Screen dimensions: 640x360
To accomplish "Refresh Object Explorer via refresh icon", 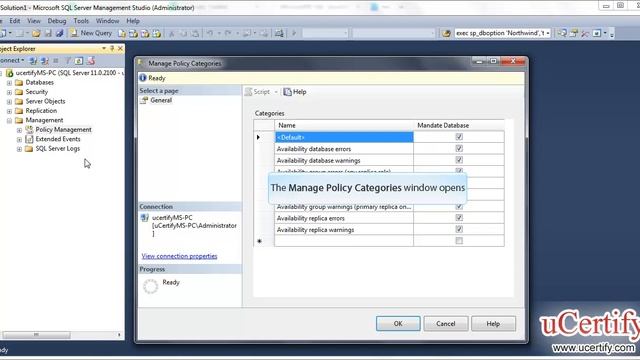I will [79, 60].
